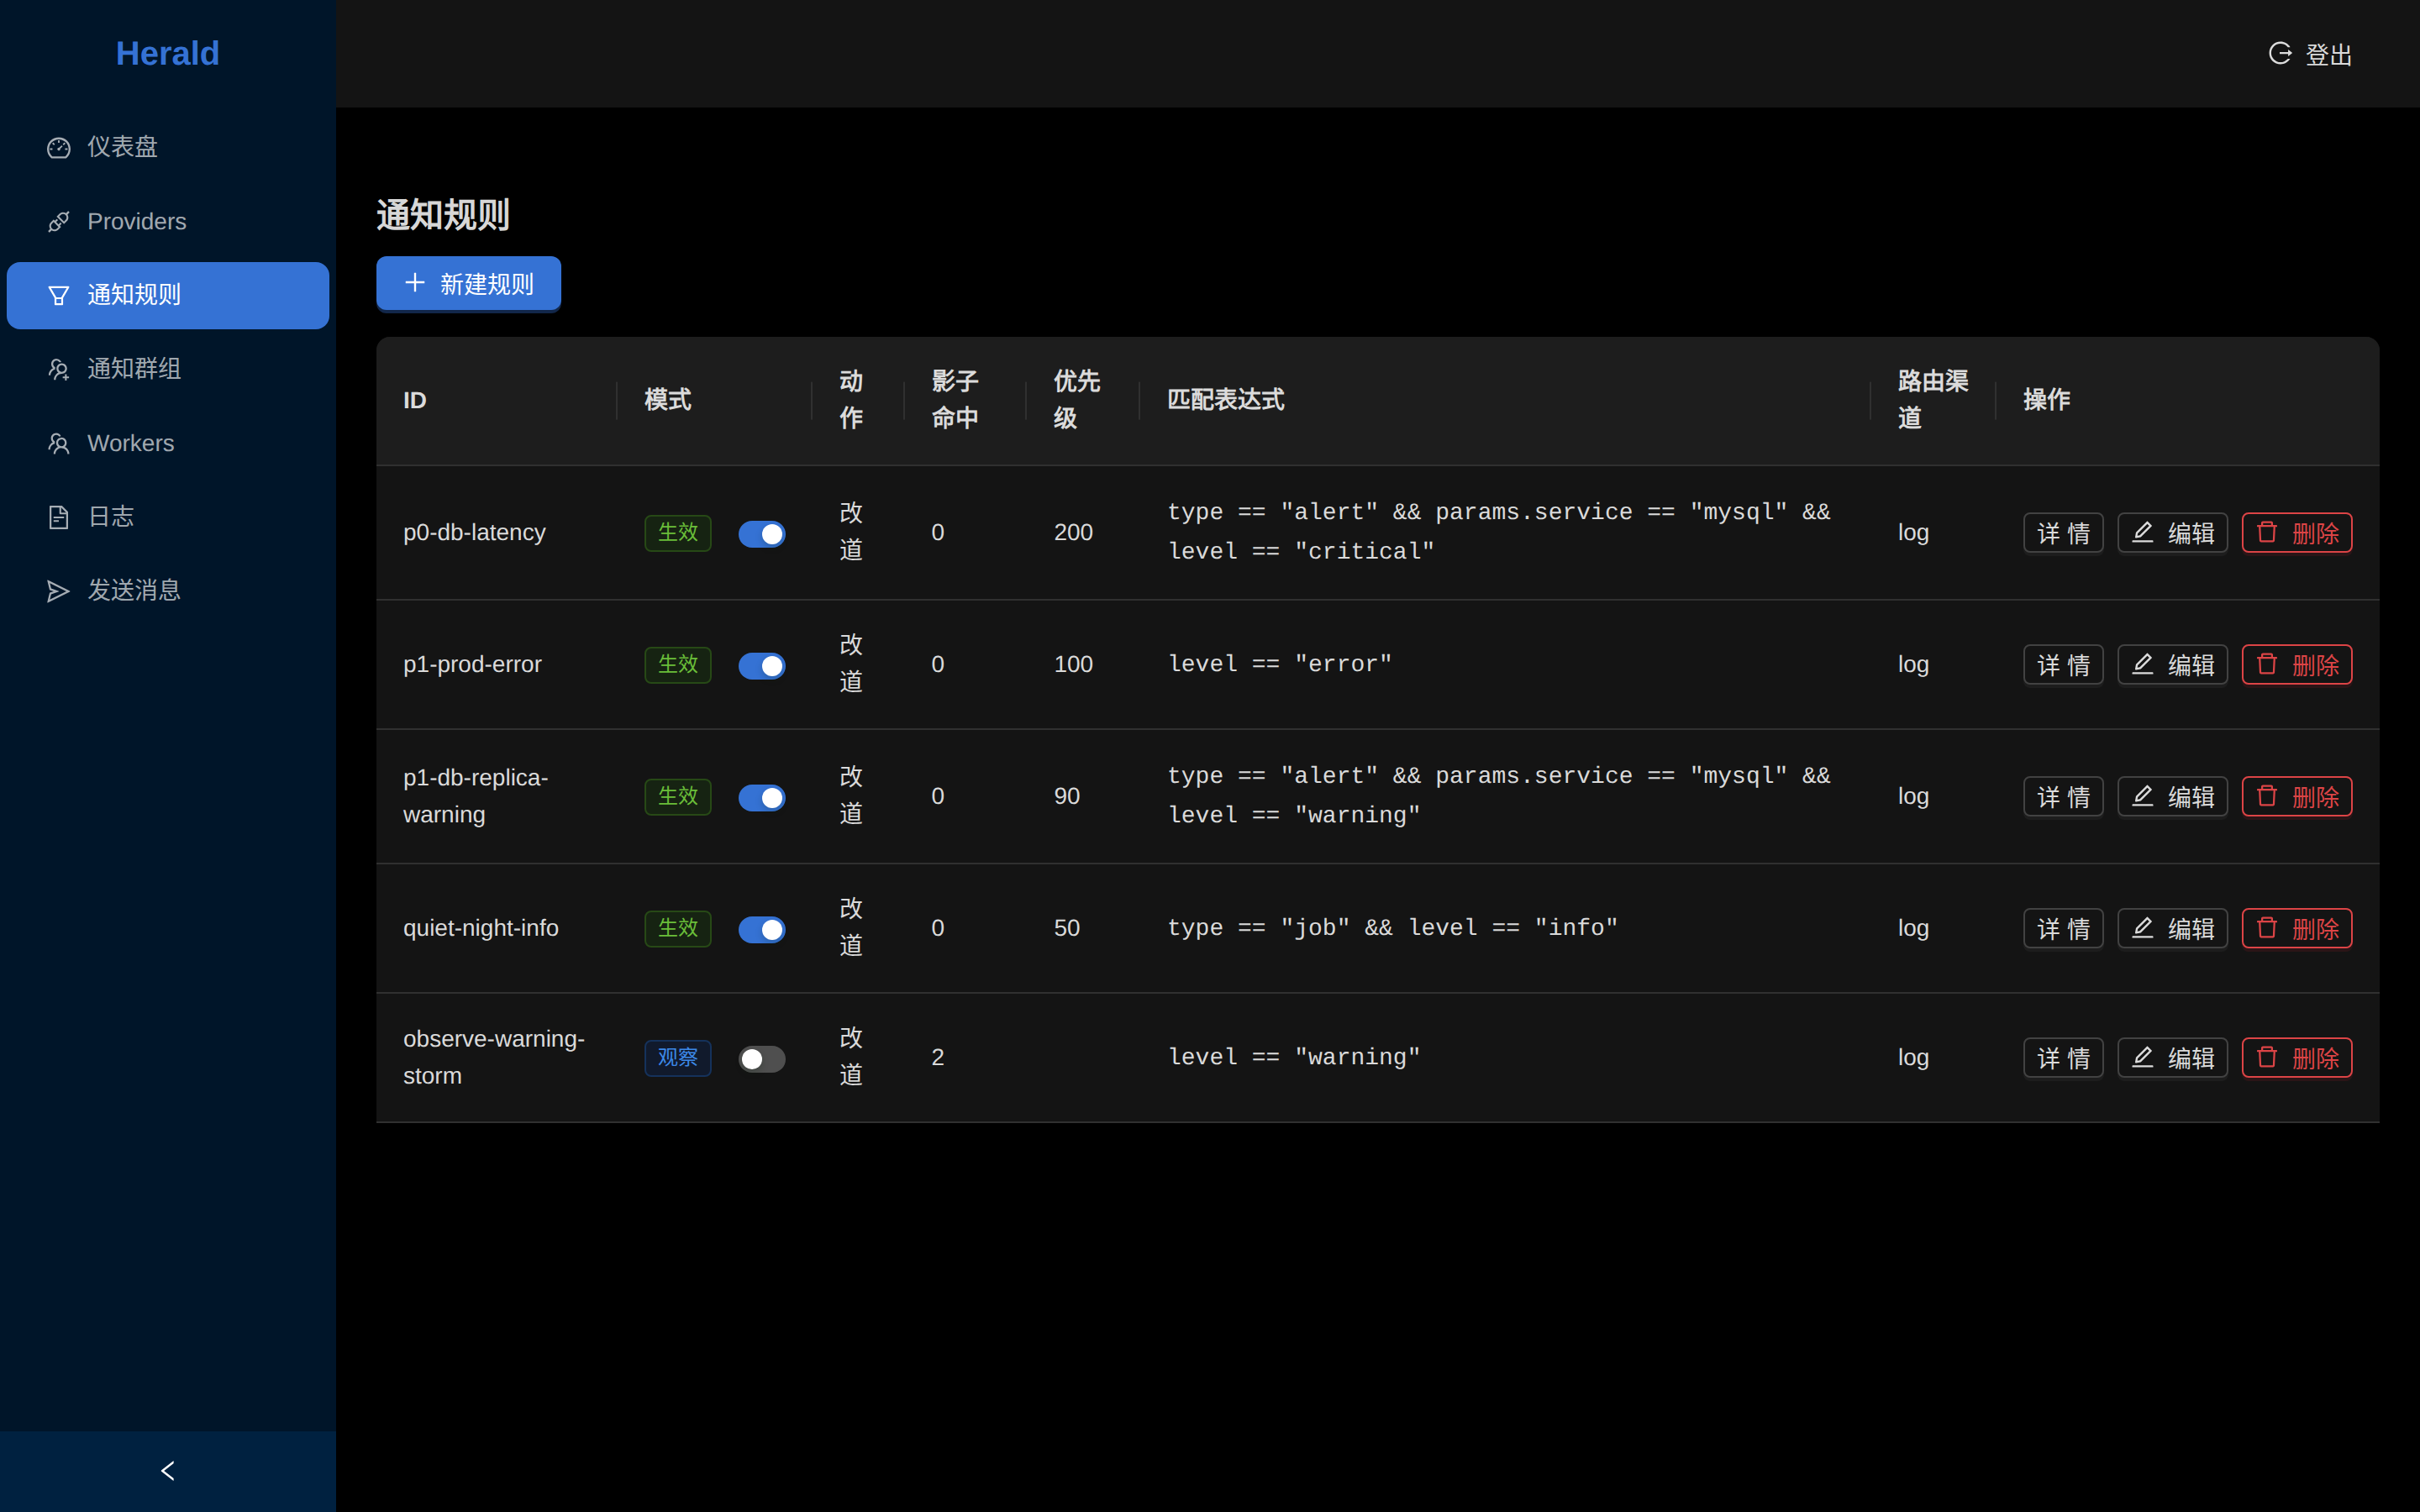Screen dimensions: 2420x1512
Task: Open 详情 for p0-db-latency
Action: pos(2063,533)
